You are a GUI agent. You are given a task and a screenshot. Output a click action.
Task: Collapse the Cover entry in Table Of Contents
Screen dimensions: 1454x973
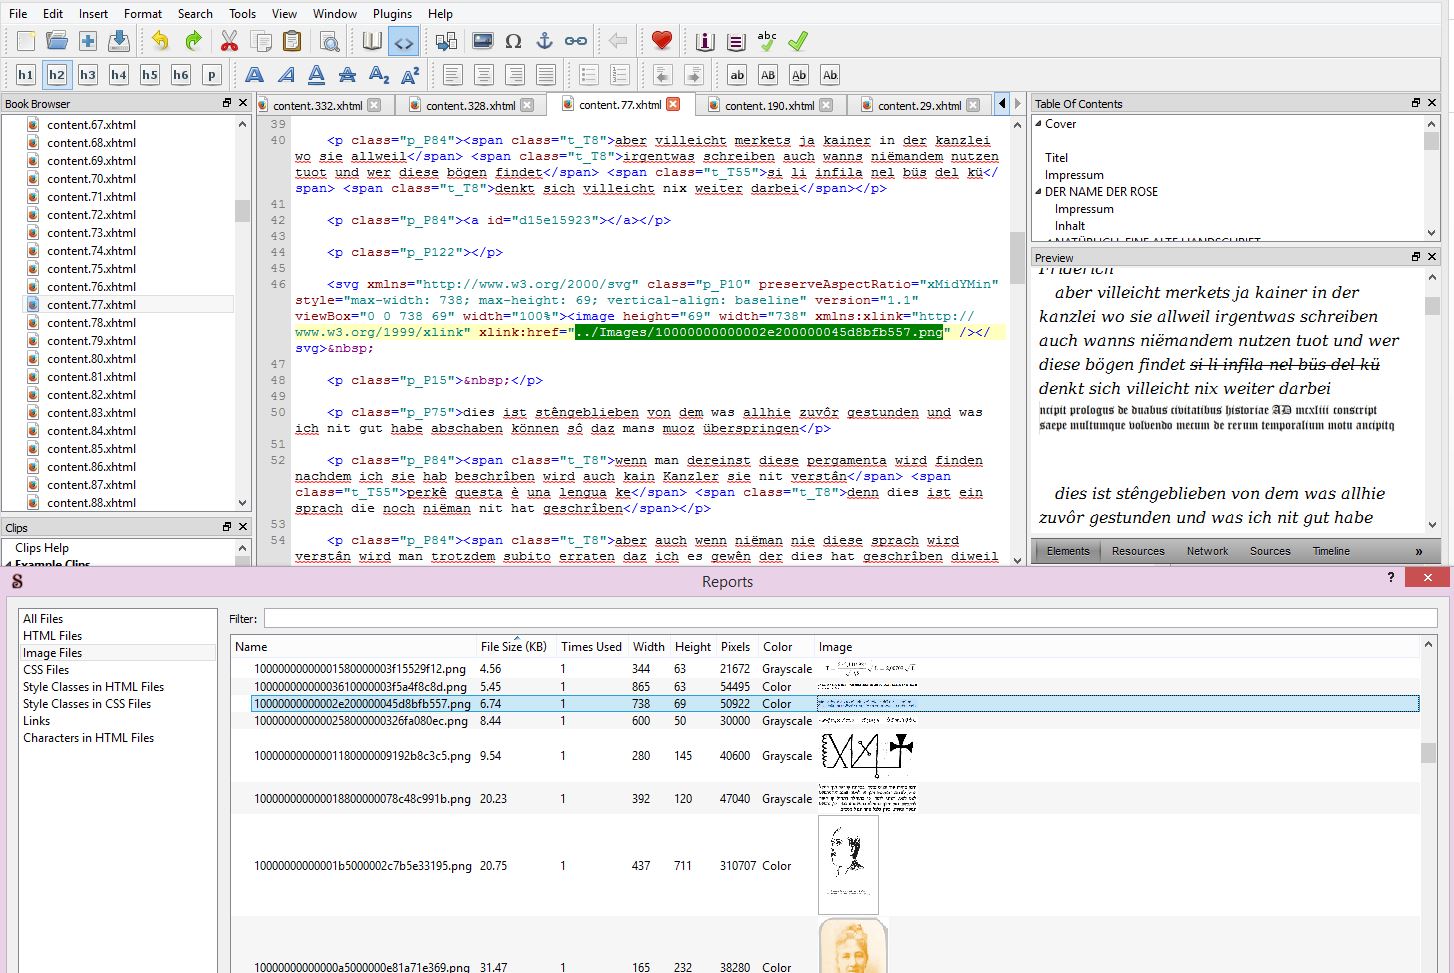coord(1038,124)
